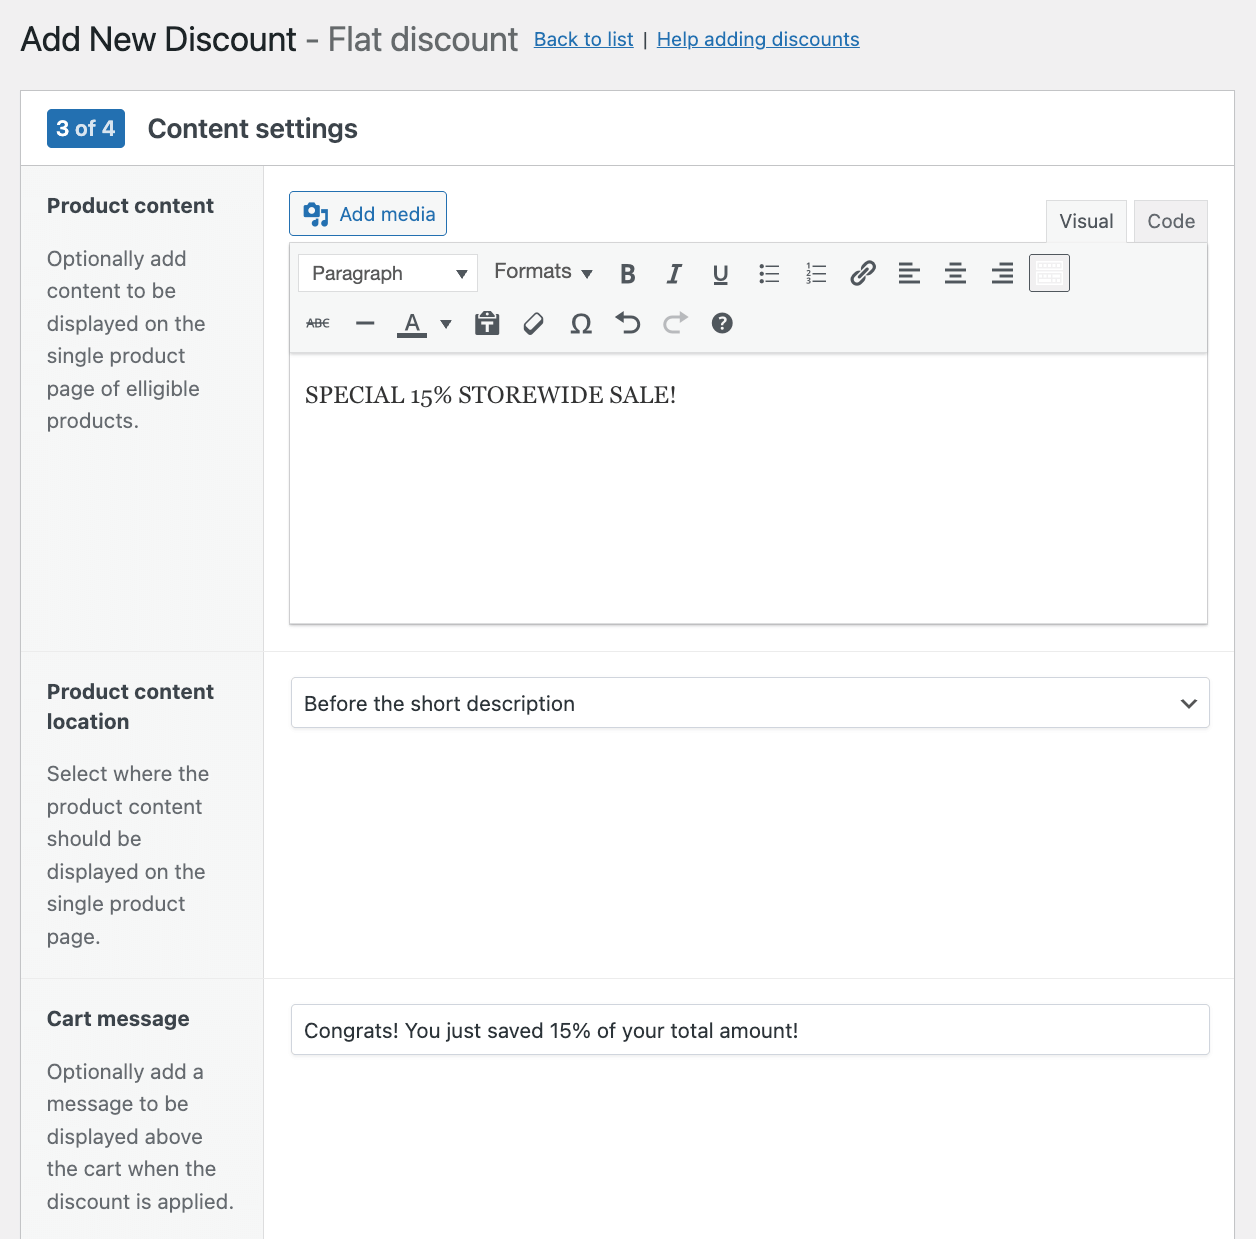
Task: Switch to the Code tab
Action: pos(1169,221)
